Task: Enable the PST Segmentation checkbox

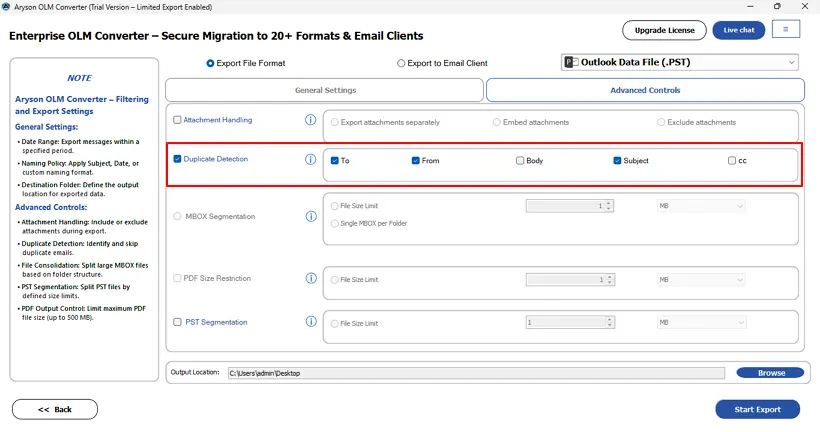Action: [x=178, y=323]
